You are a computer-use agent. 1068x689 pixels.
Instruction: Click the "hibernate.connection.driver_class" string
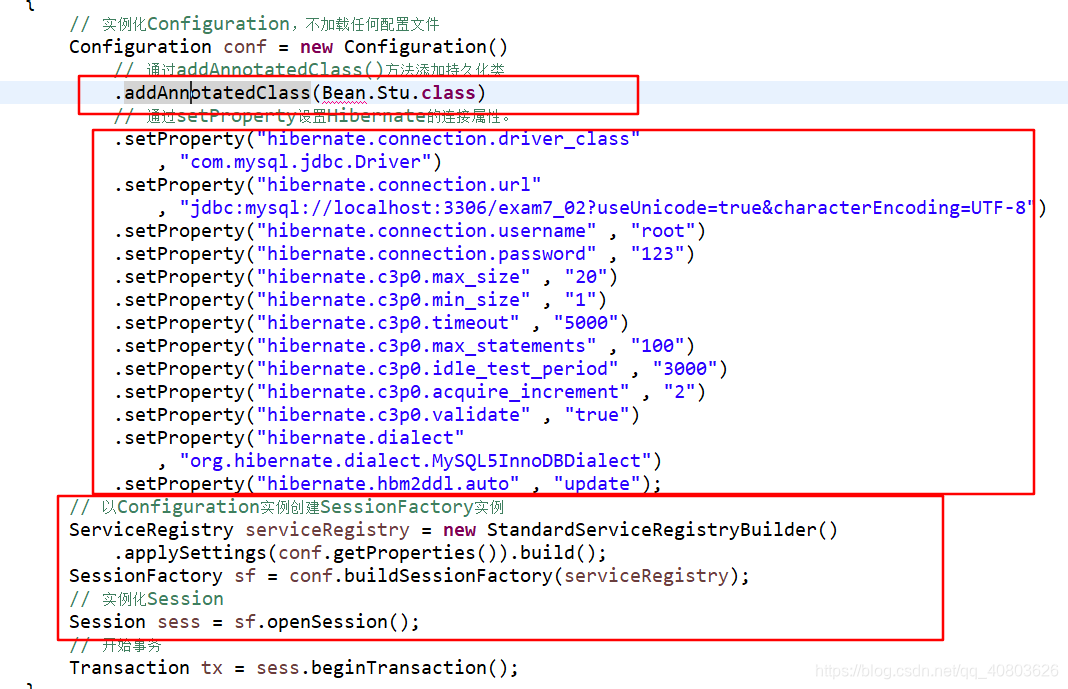[x=448, y=139]
